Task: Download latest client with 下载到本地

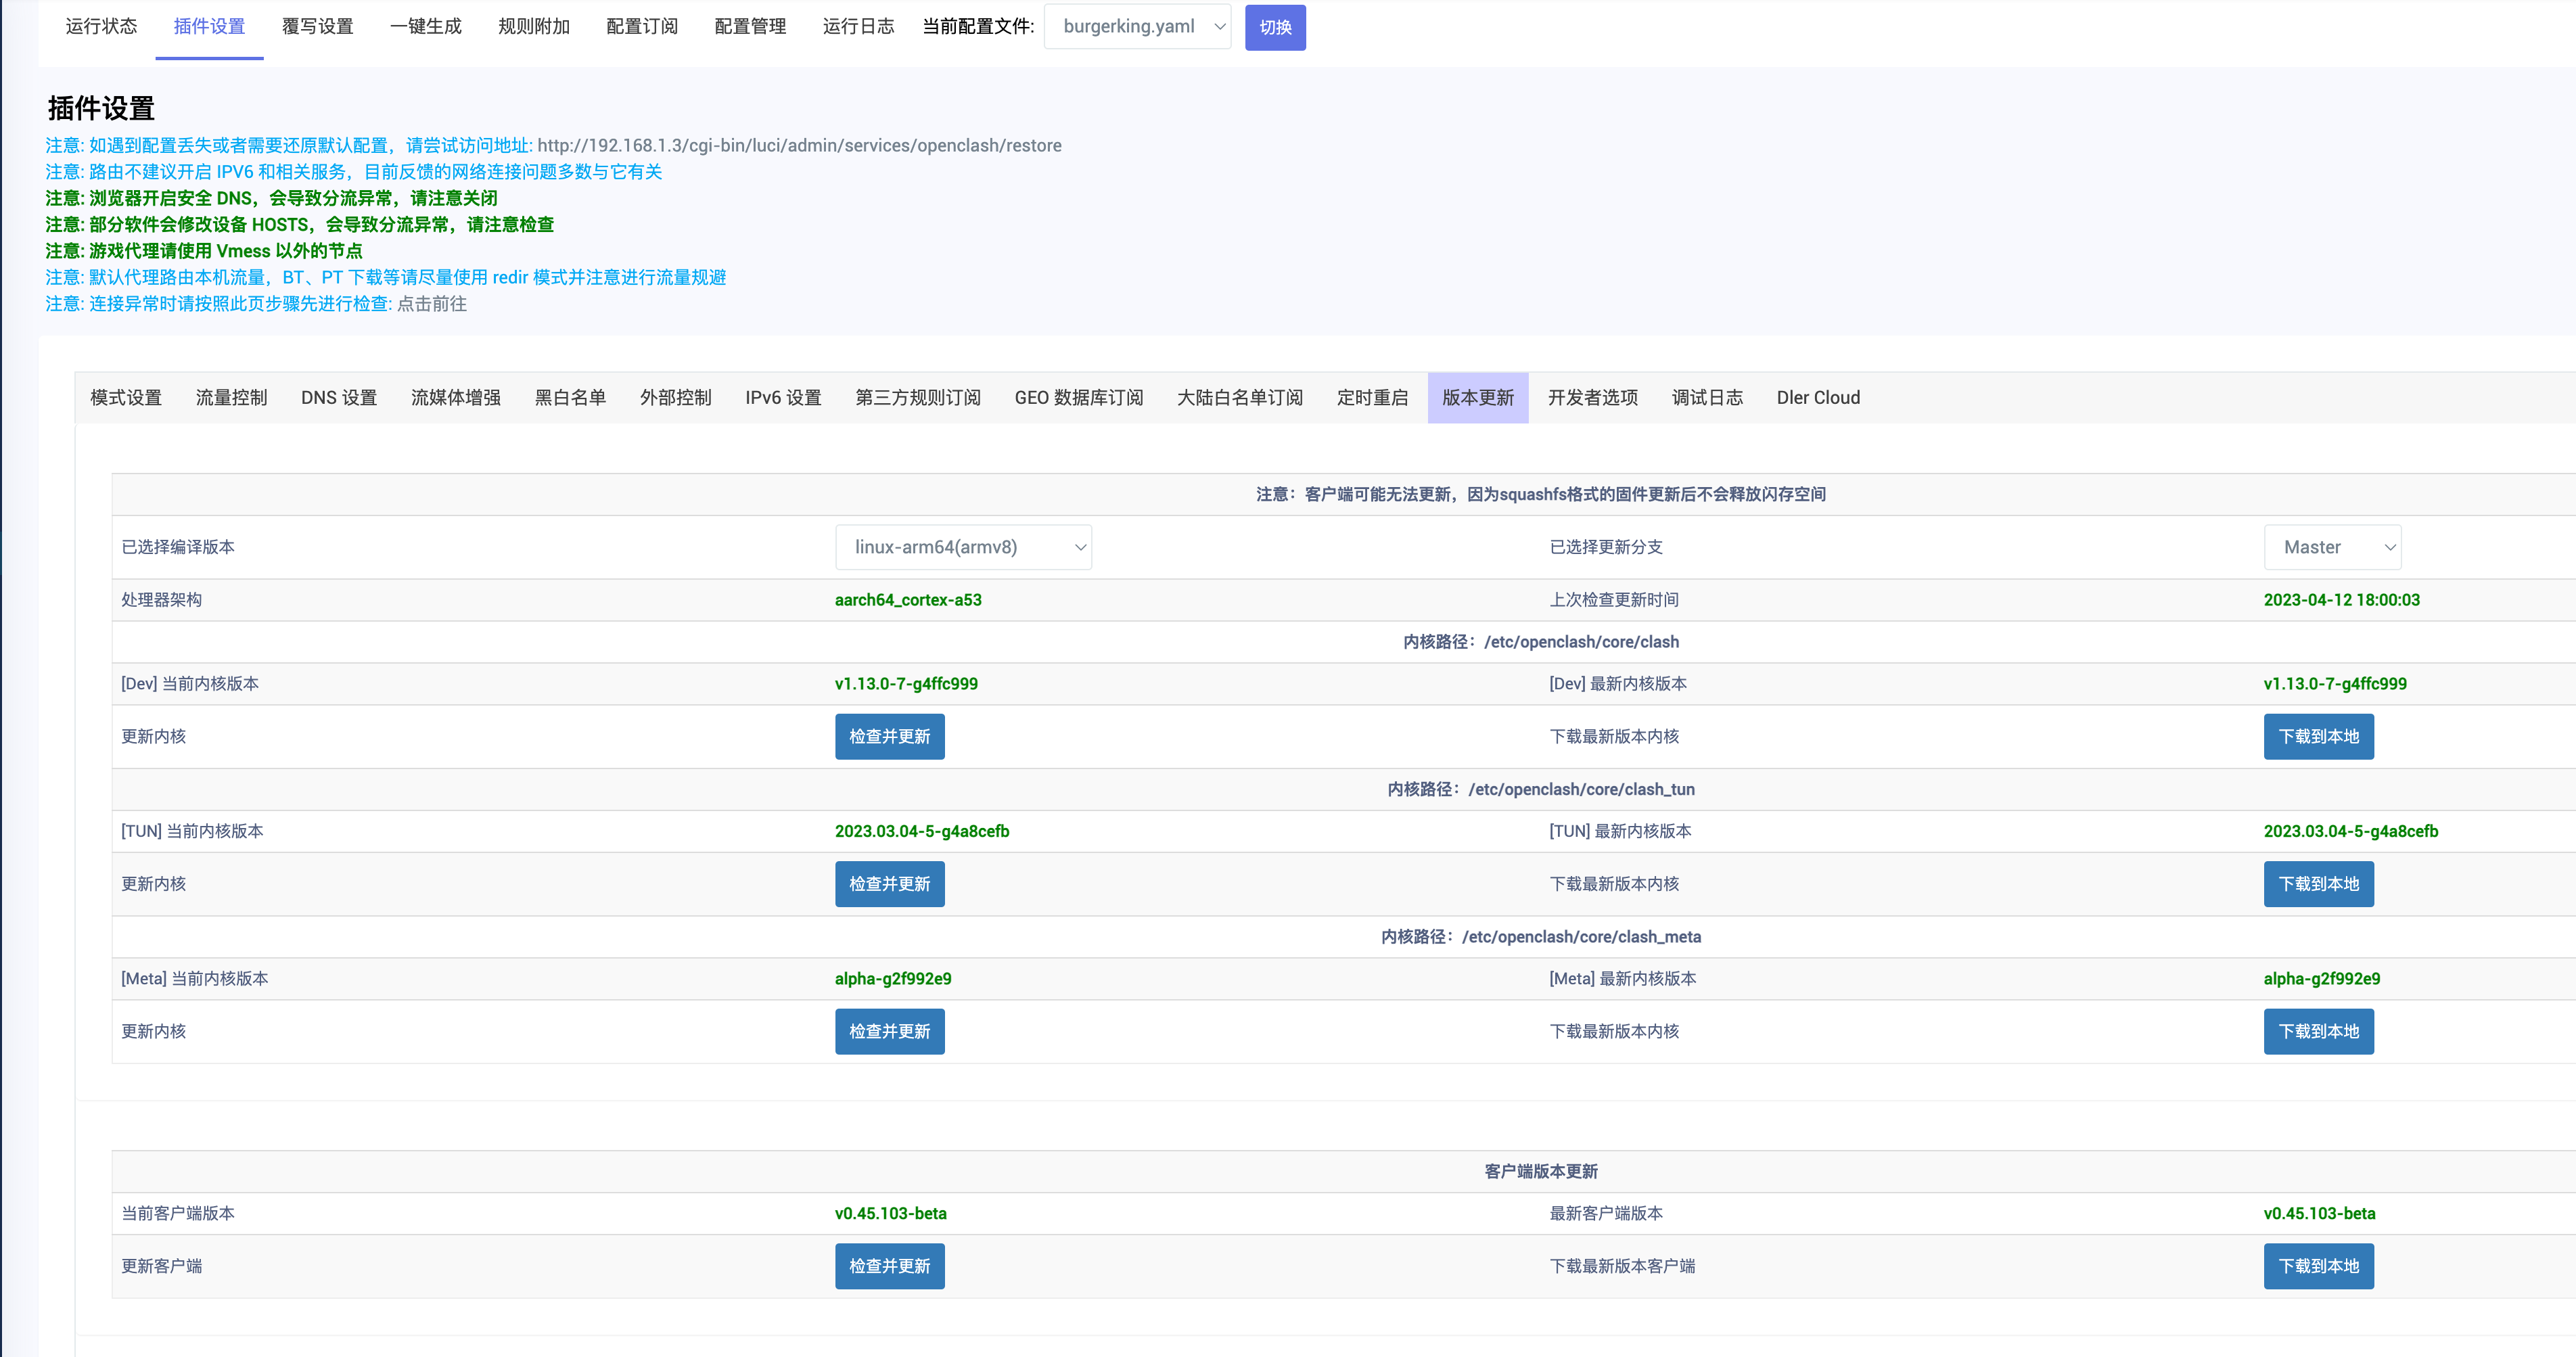Action: coord(2317,1266)
